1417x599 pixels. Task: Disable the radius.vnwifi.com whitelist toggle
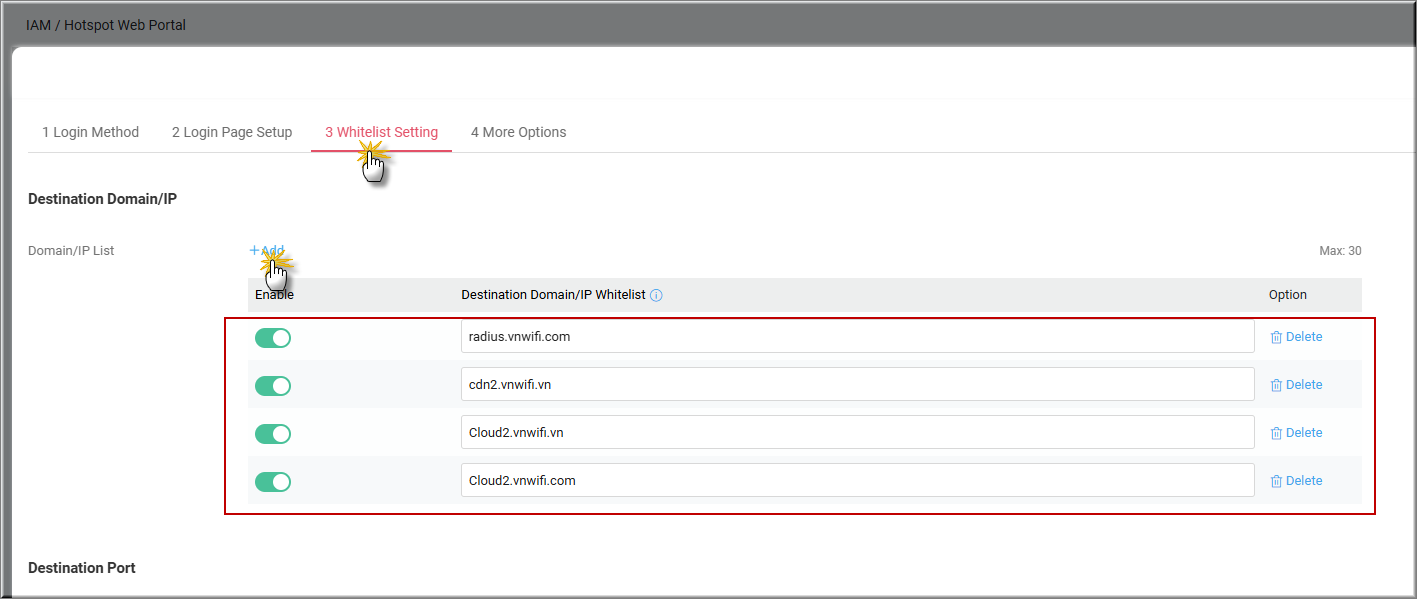click(273, 338)
